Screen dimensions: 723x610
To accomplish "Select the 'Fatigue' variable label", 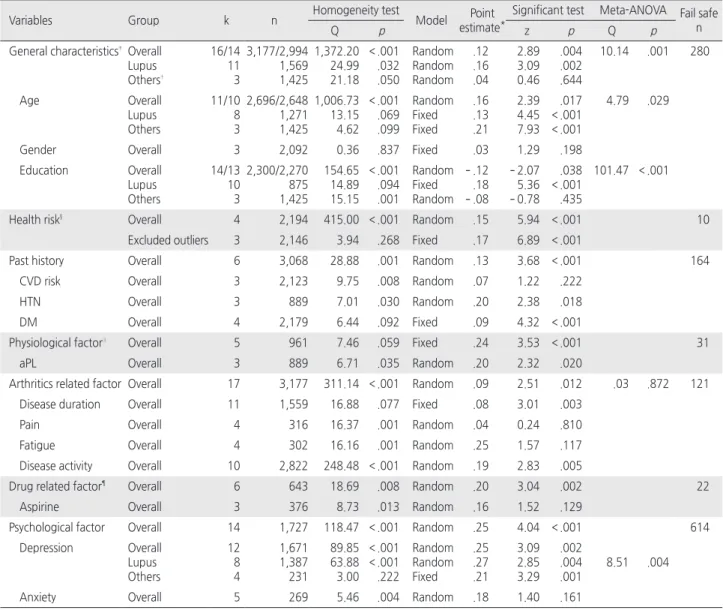I will (x=37, y=445).
